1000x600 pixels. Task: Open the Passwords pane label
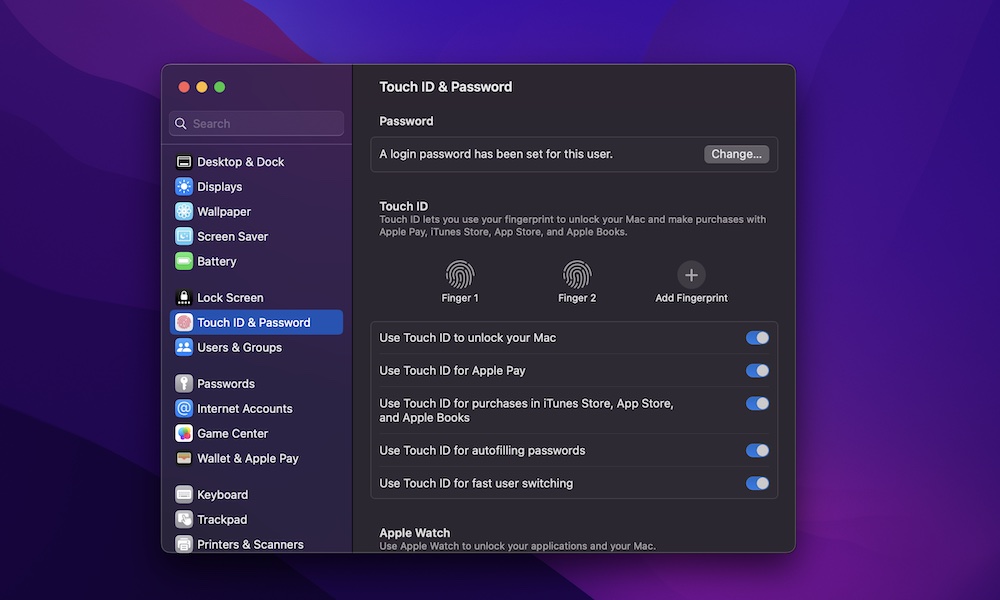[x=226, y=384]
